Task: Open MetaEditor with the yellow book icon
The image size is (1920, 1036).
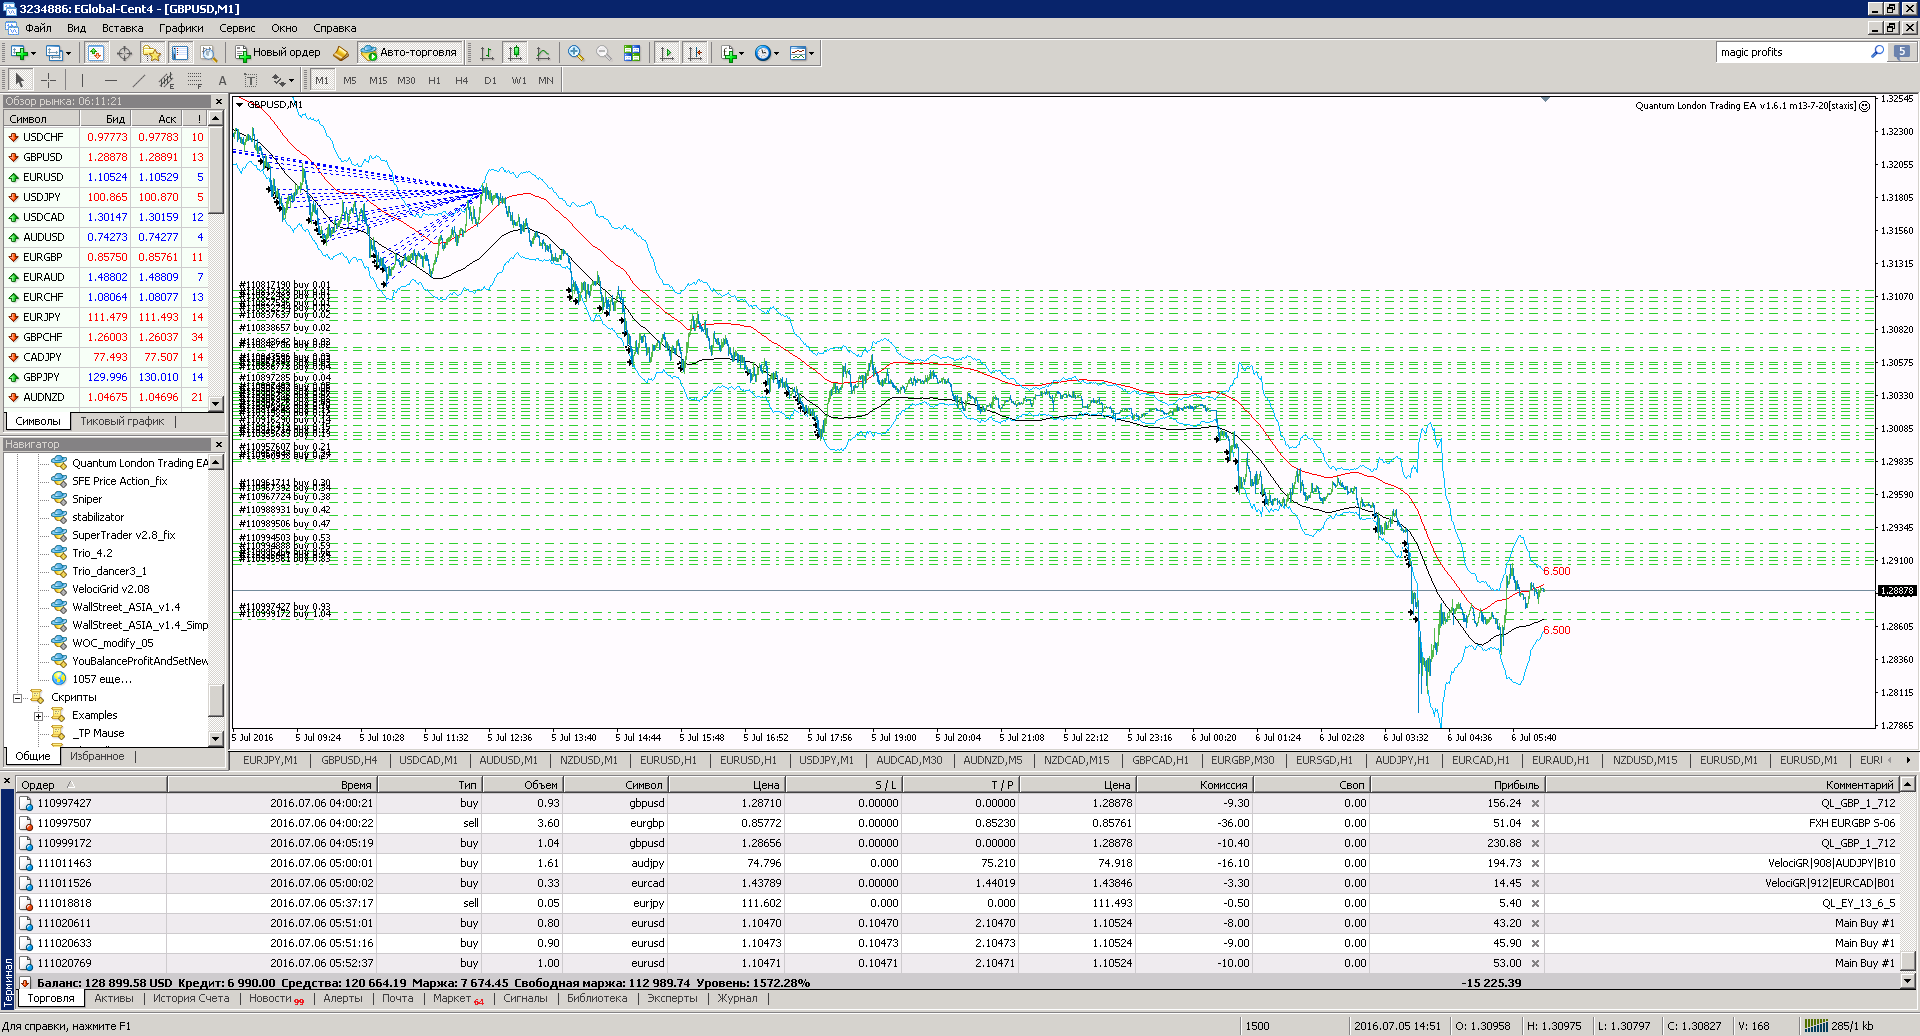Action: click(x=341, y=53)
